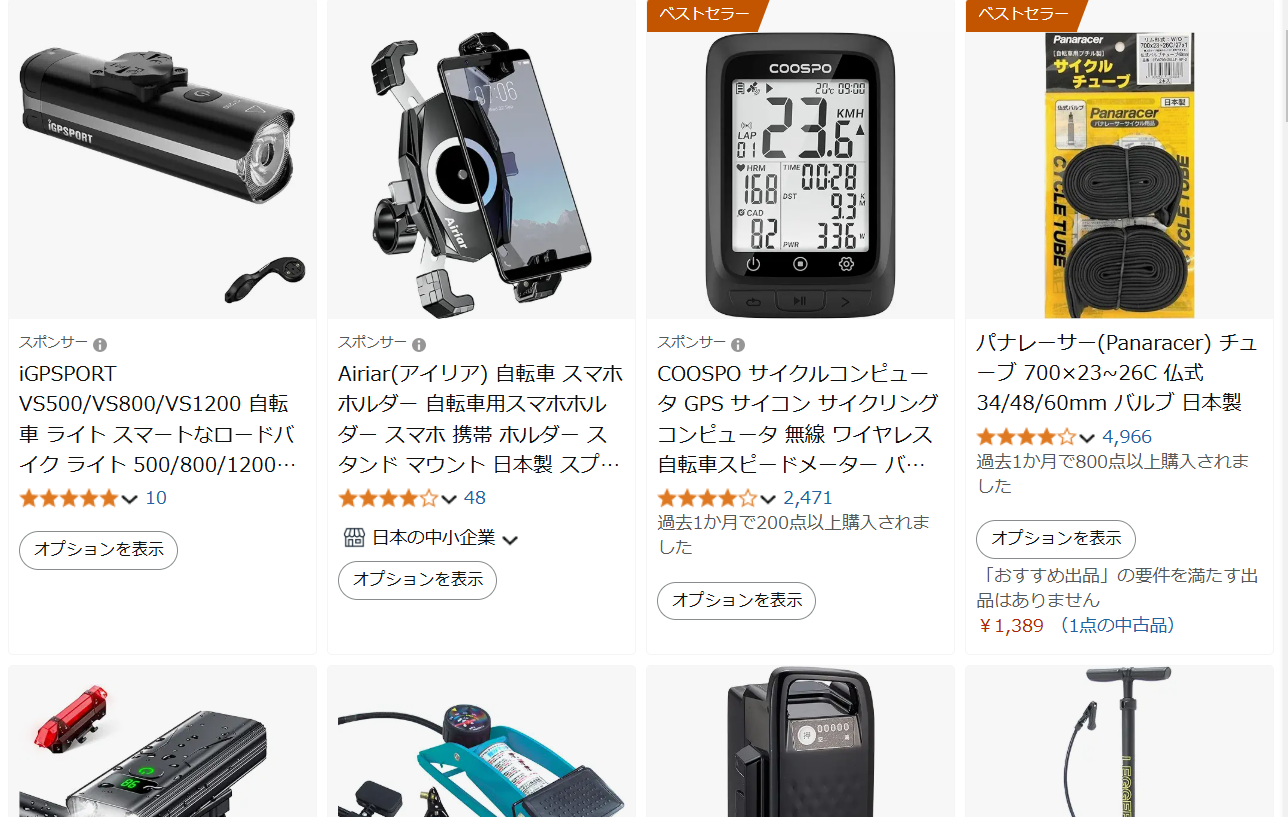
Task: Click the Japanese small business store icon
Action: point(354,538)
